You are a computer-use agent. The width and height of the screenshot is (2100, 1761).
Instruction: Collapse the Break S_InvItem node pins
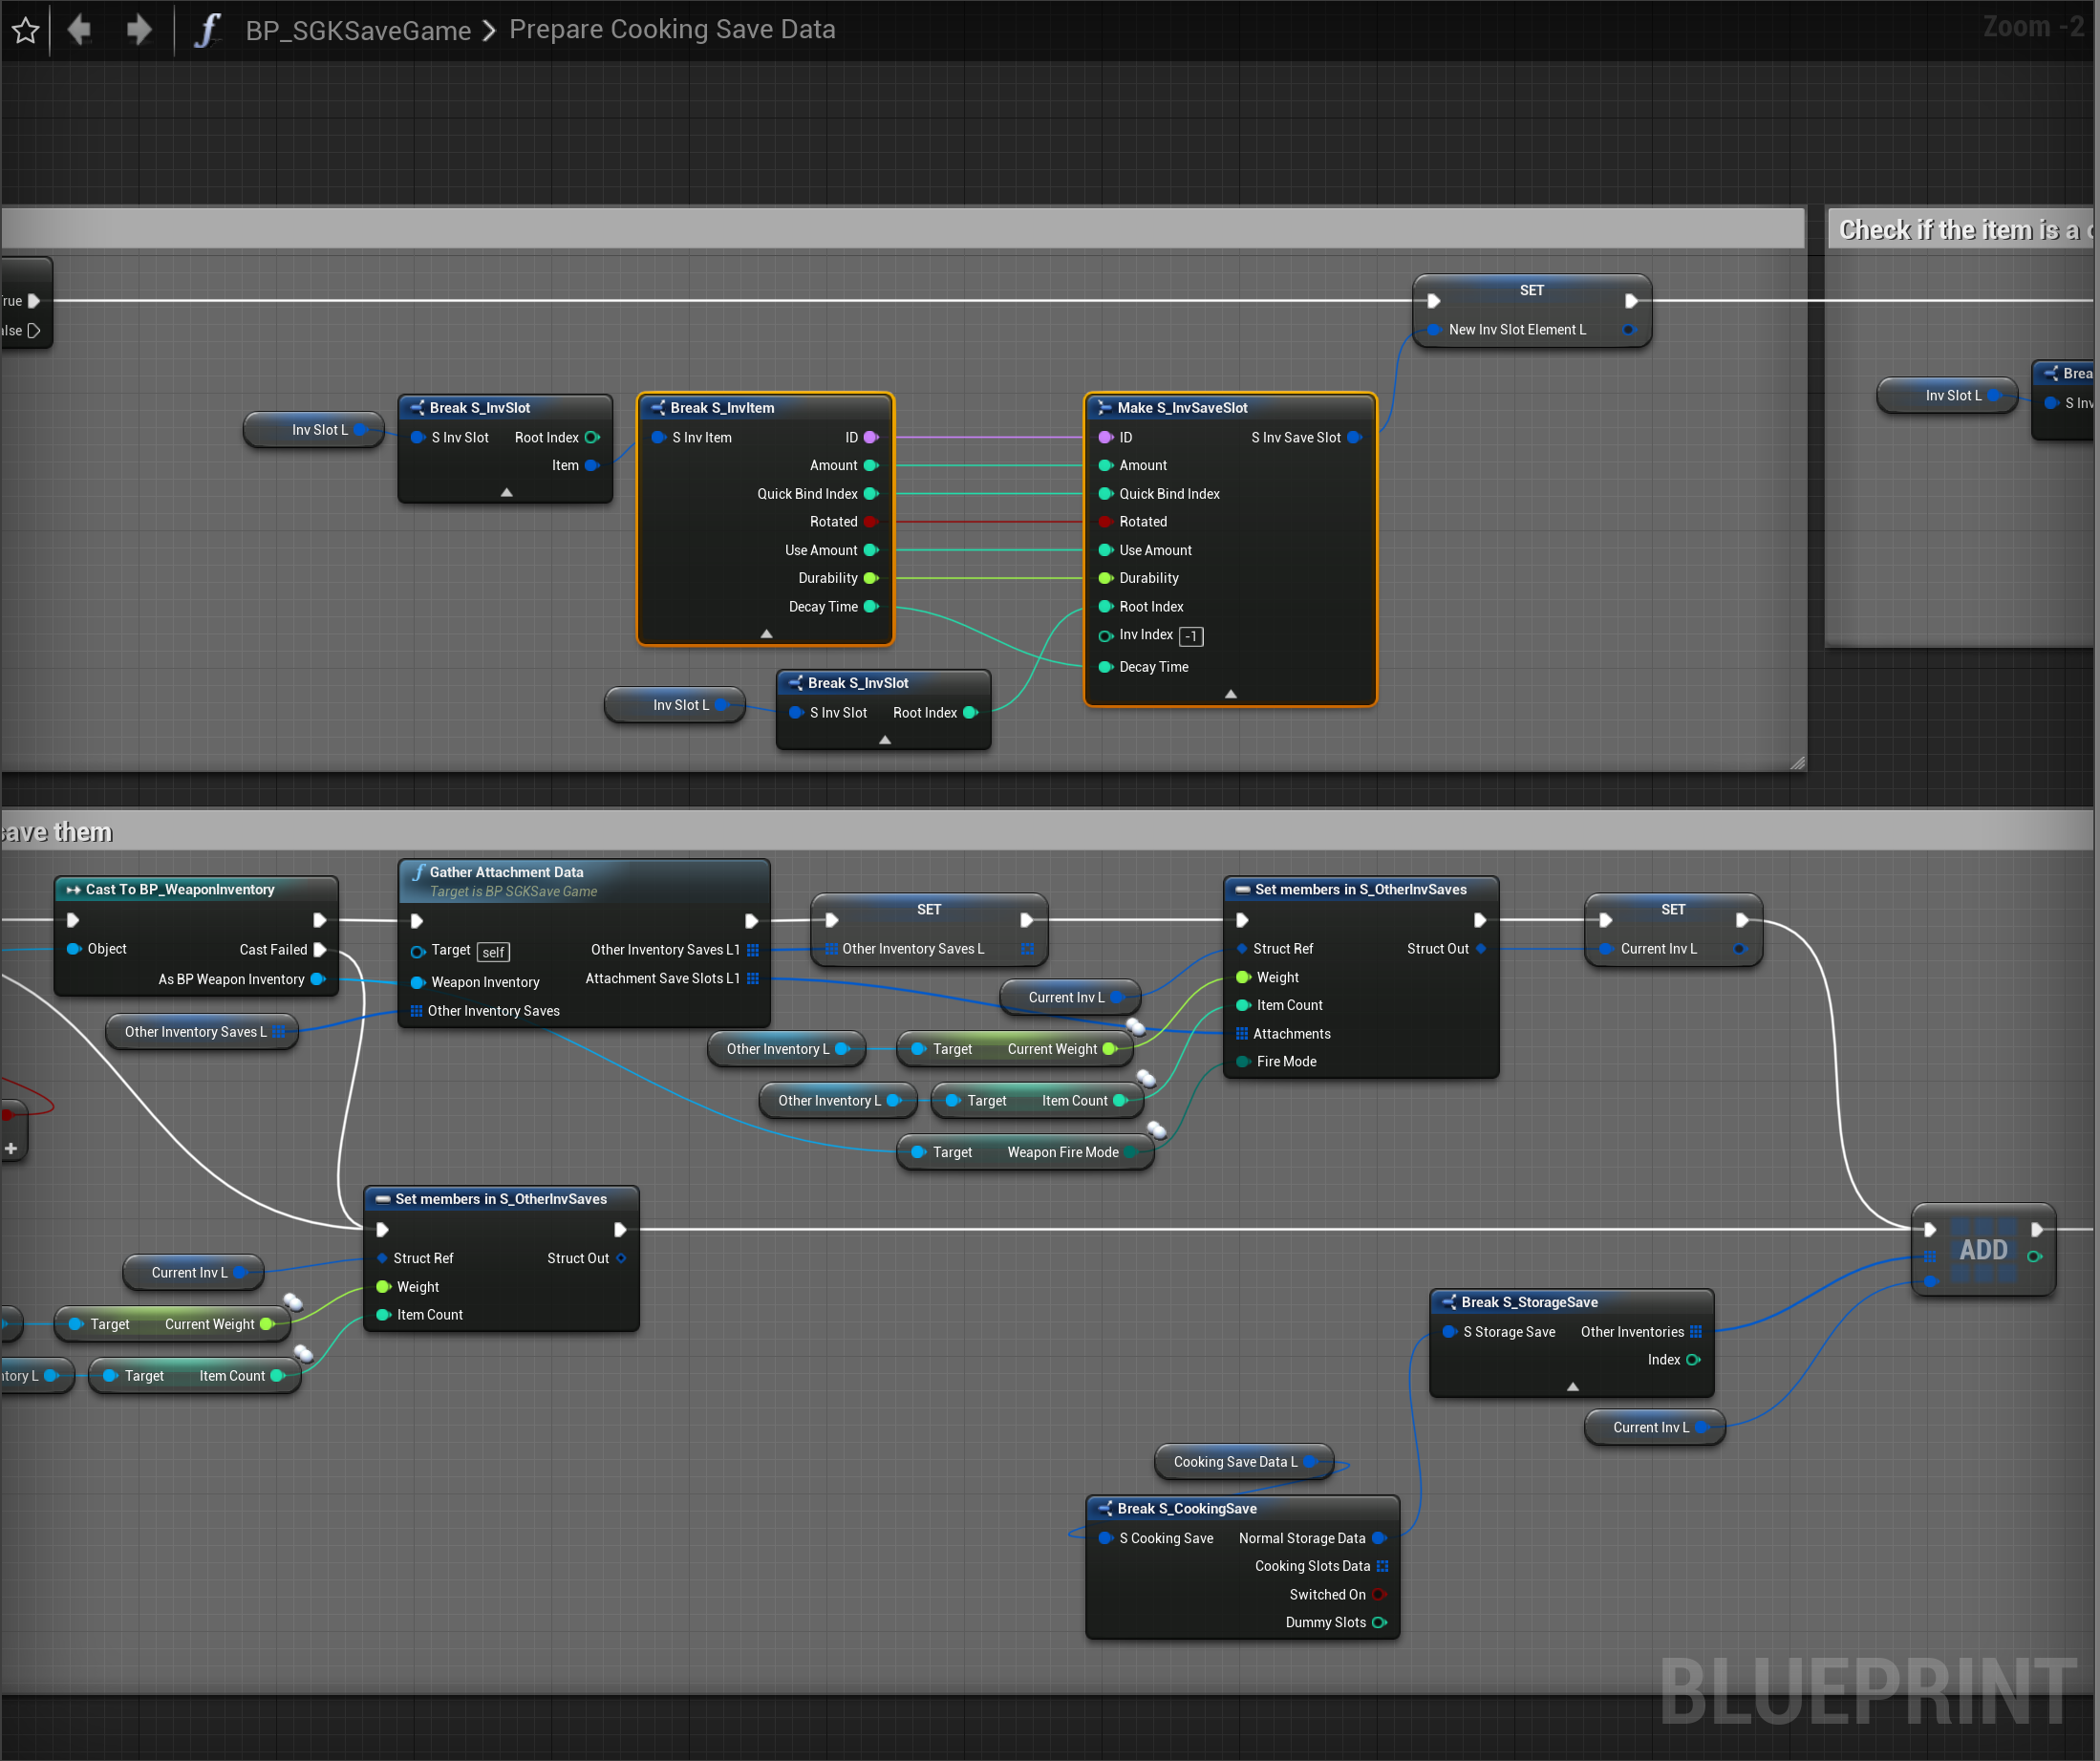click(766, 634)
